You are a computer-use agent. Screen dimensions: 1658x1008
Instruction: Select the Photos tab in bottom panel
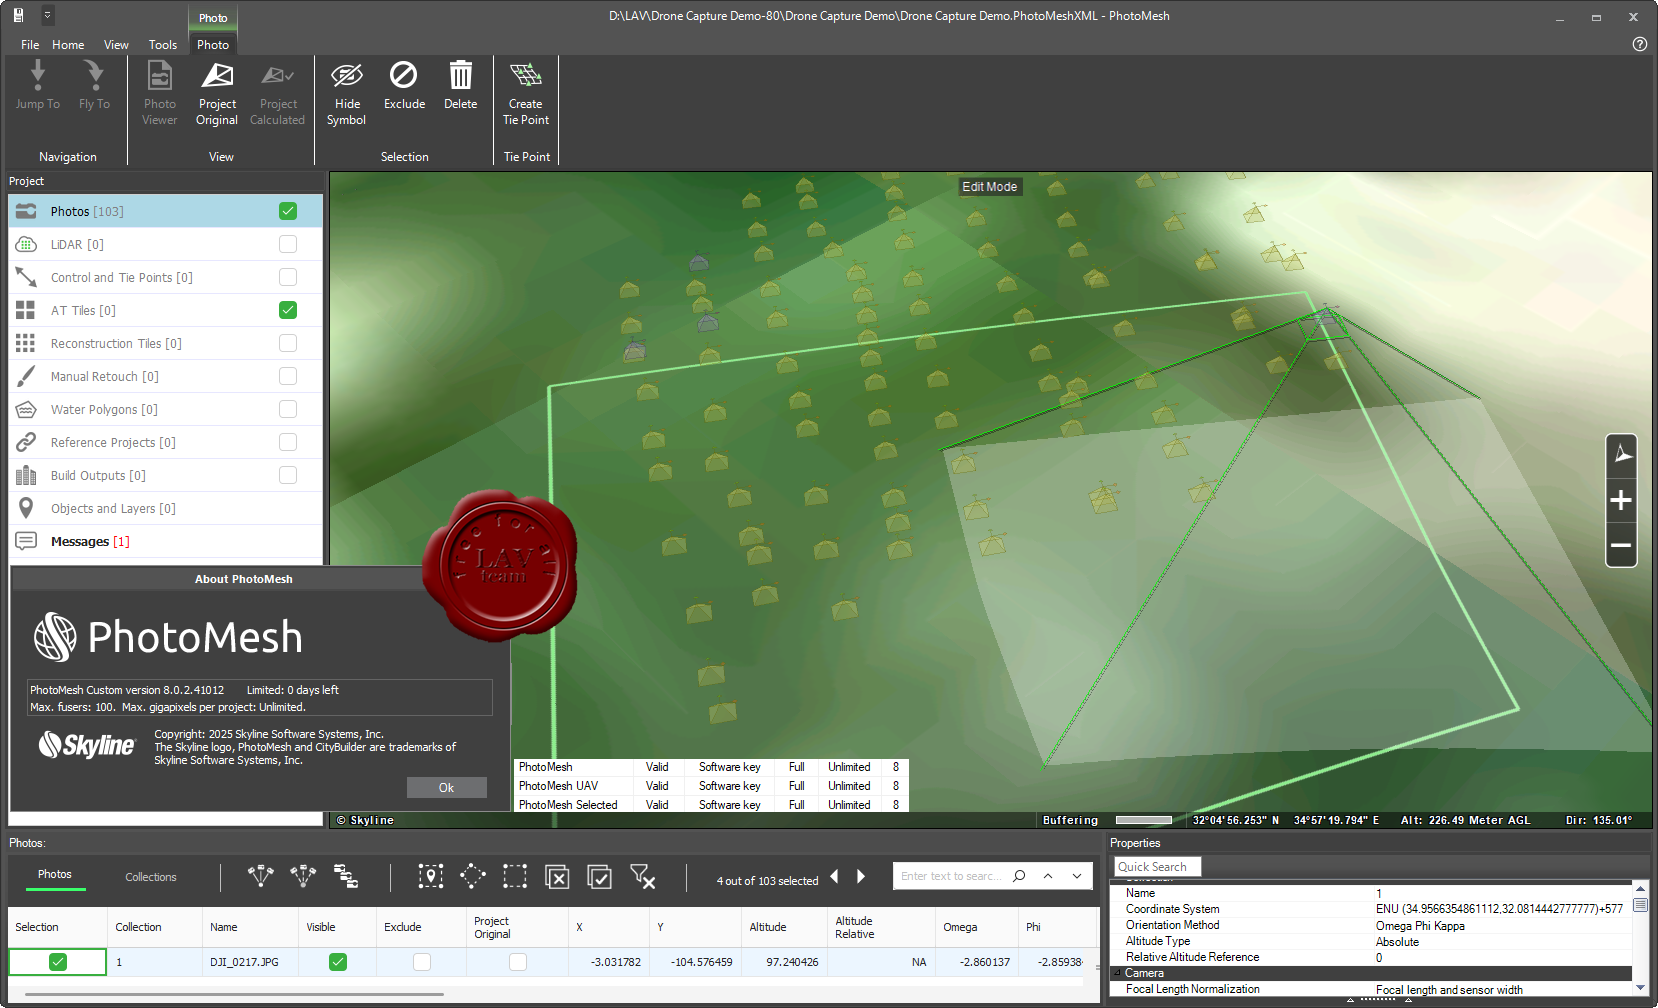point(55,875)
